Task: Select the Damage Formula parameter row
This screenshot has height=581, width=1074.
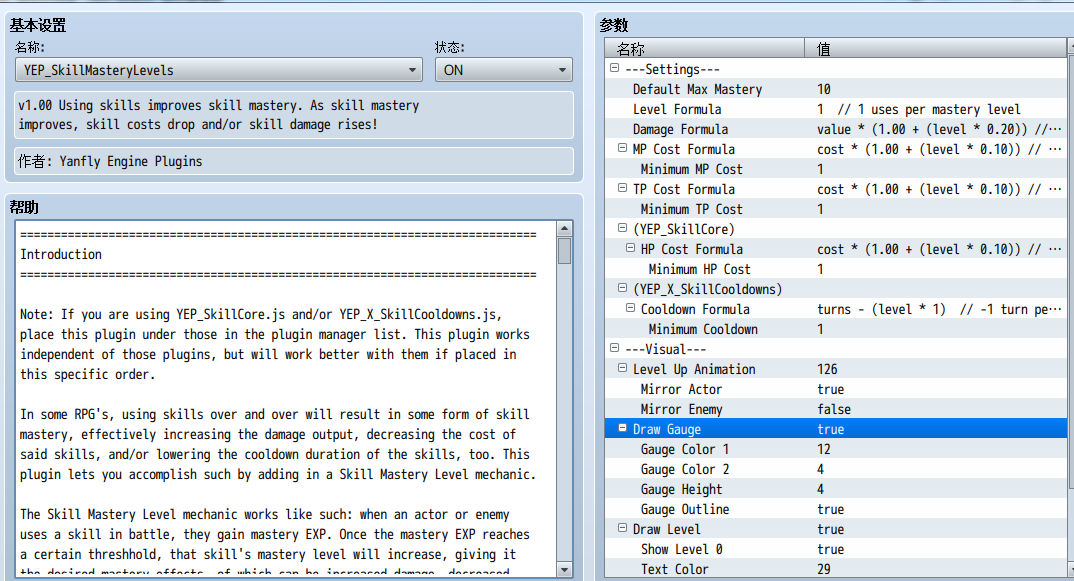Action: [836, 129]
